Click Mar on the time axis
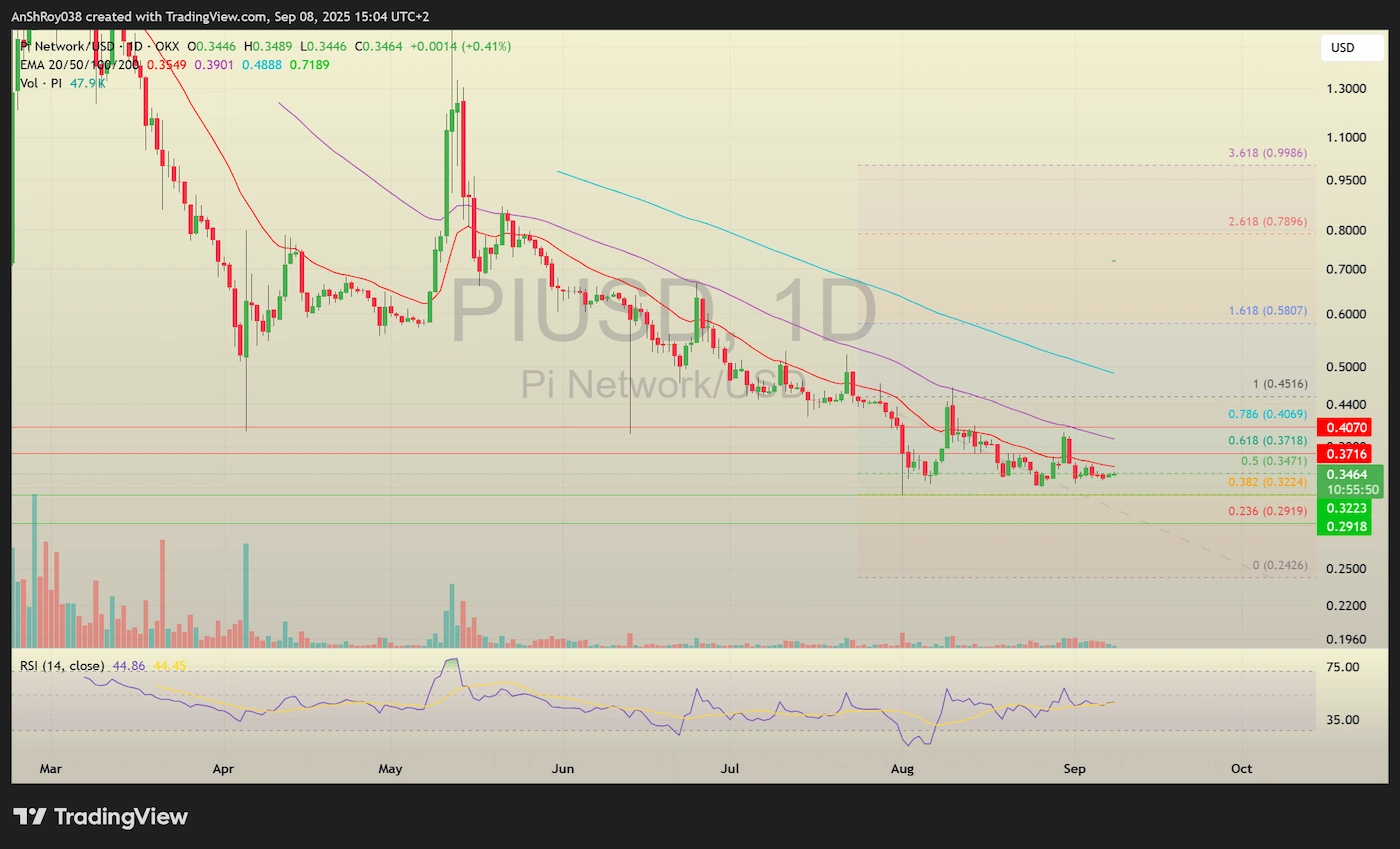Image resolution: width=1400 pixels, height=849 pixels. click(49, 769)
